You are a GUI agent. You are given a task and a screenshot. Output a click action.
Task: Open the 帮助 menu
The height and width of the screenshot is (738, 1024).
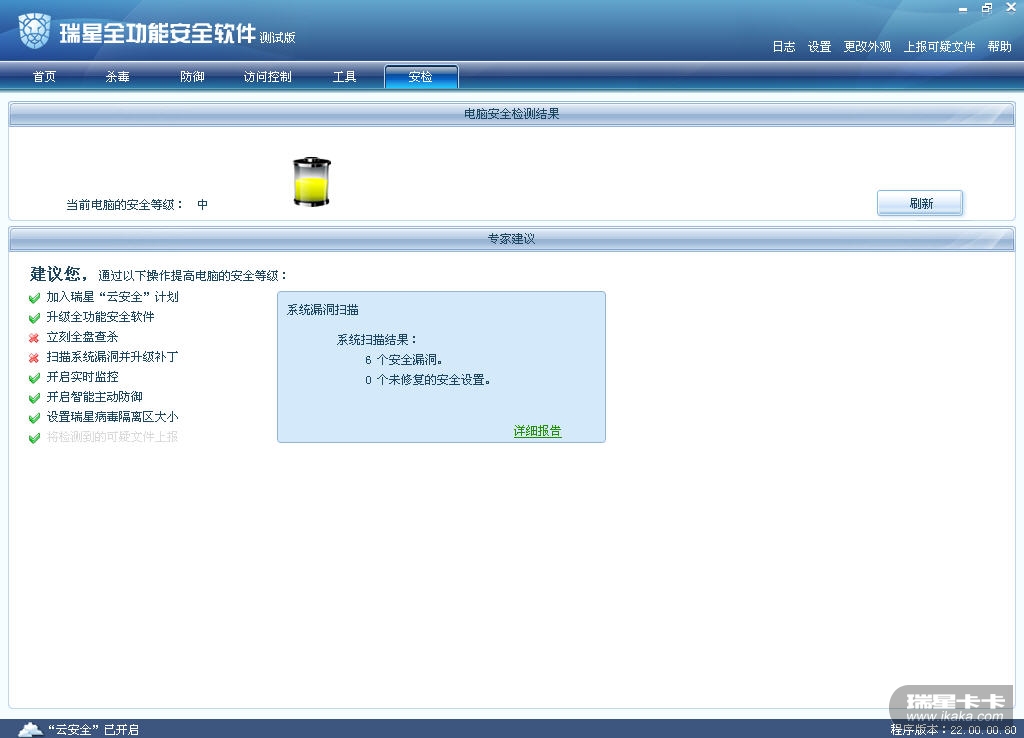1000,46
